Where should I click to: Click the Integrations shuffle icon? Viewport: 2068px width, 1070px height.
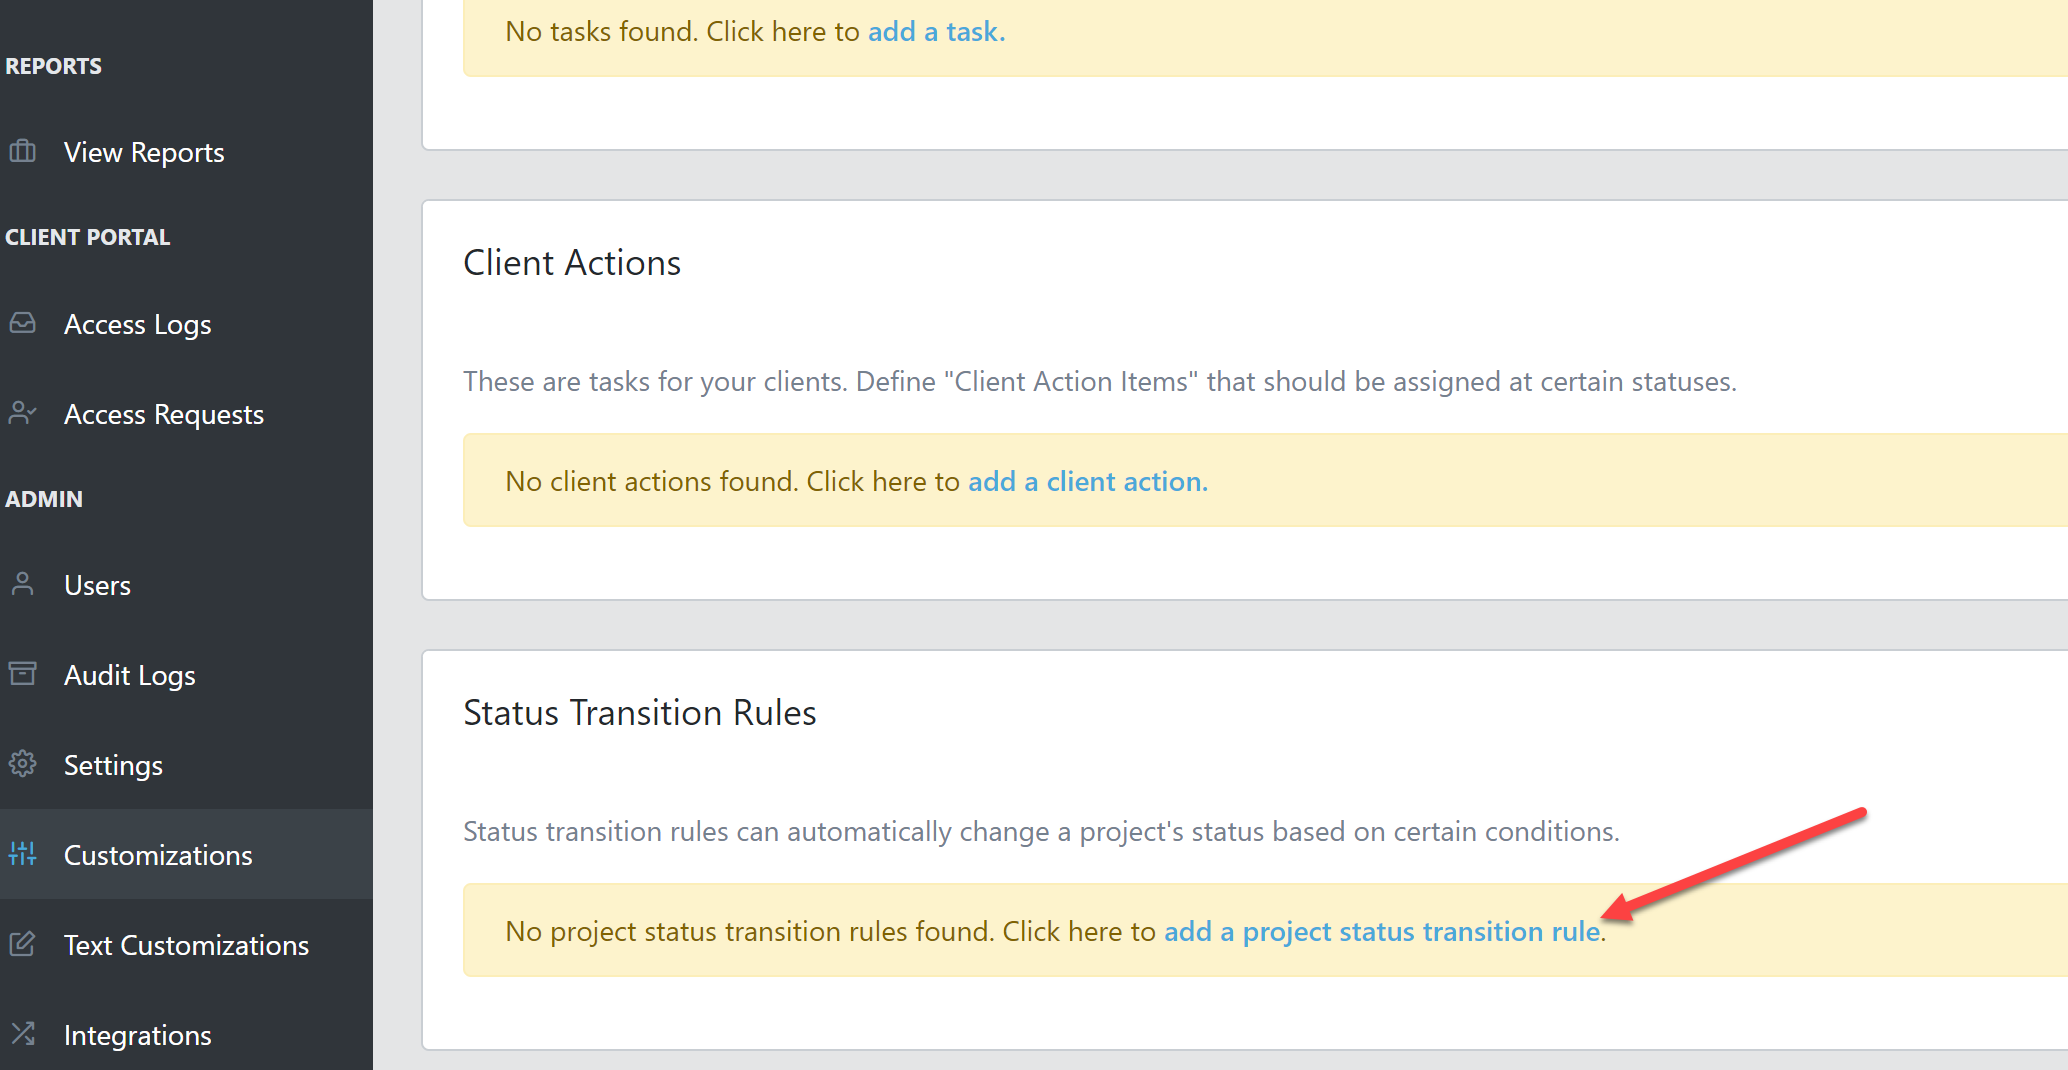tap(22, 1034)
